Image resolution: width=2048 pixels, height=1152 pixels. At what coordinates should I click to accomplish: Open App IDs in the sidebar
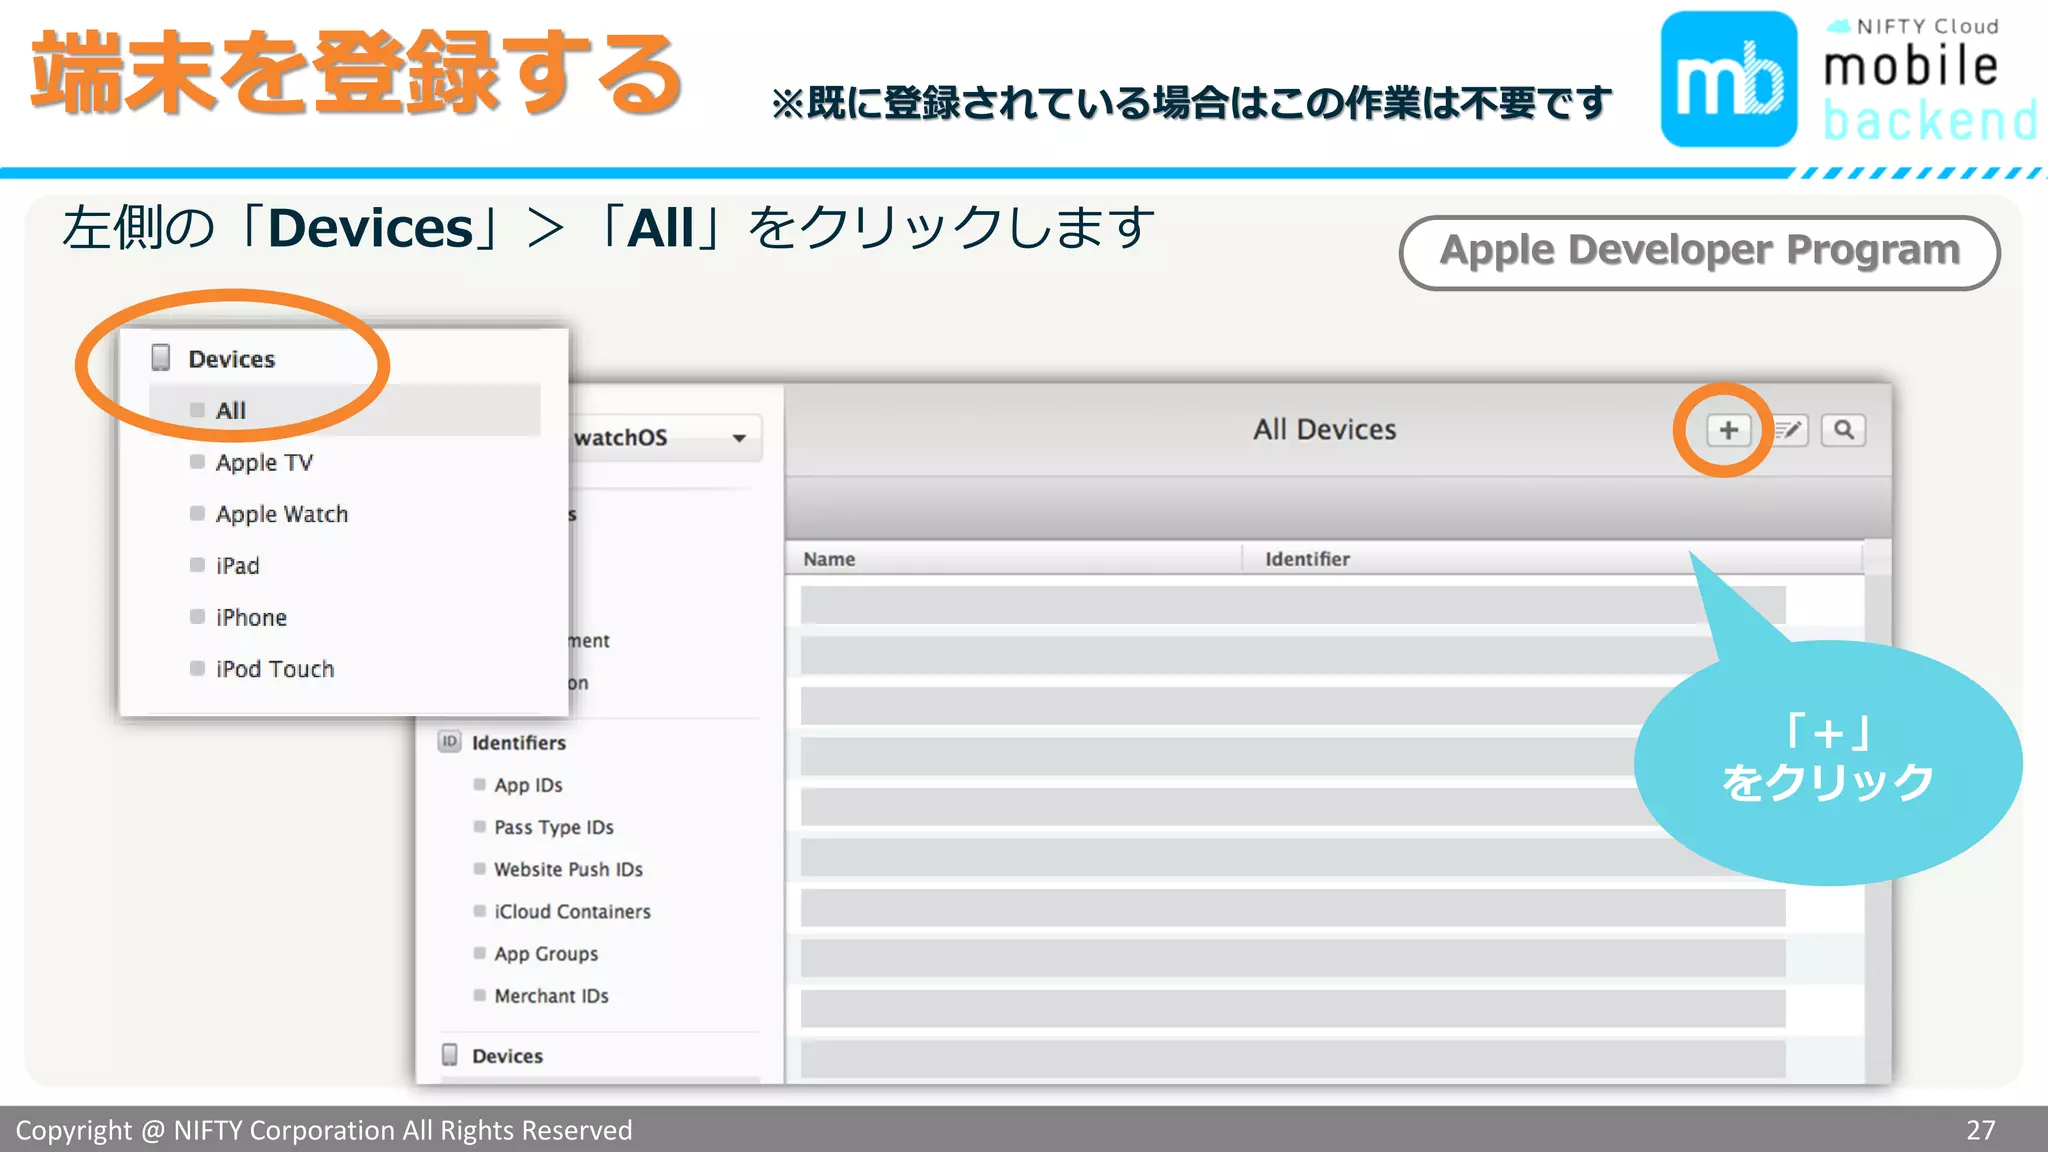coord(528,785)
